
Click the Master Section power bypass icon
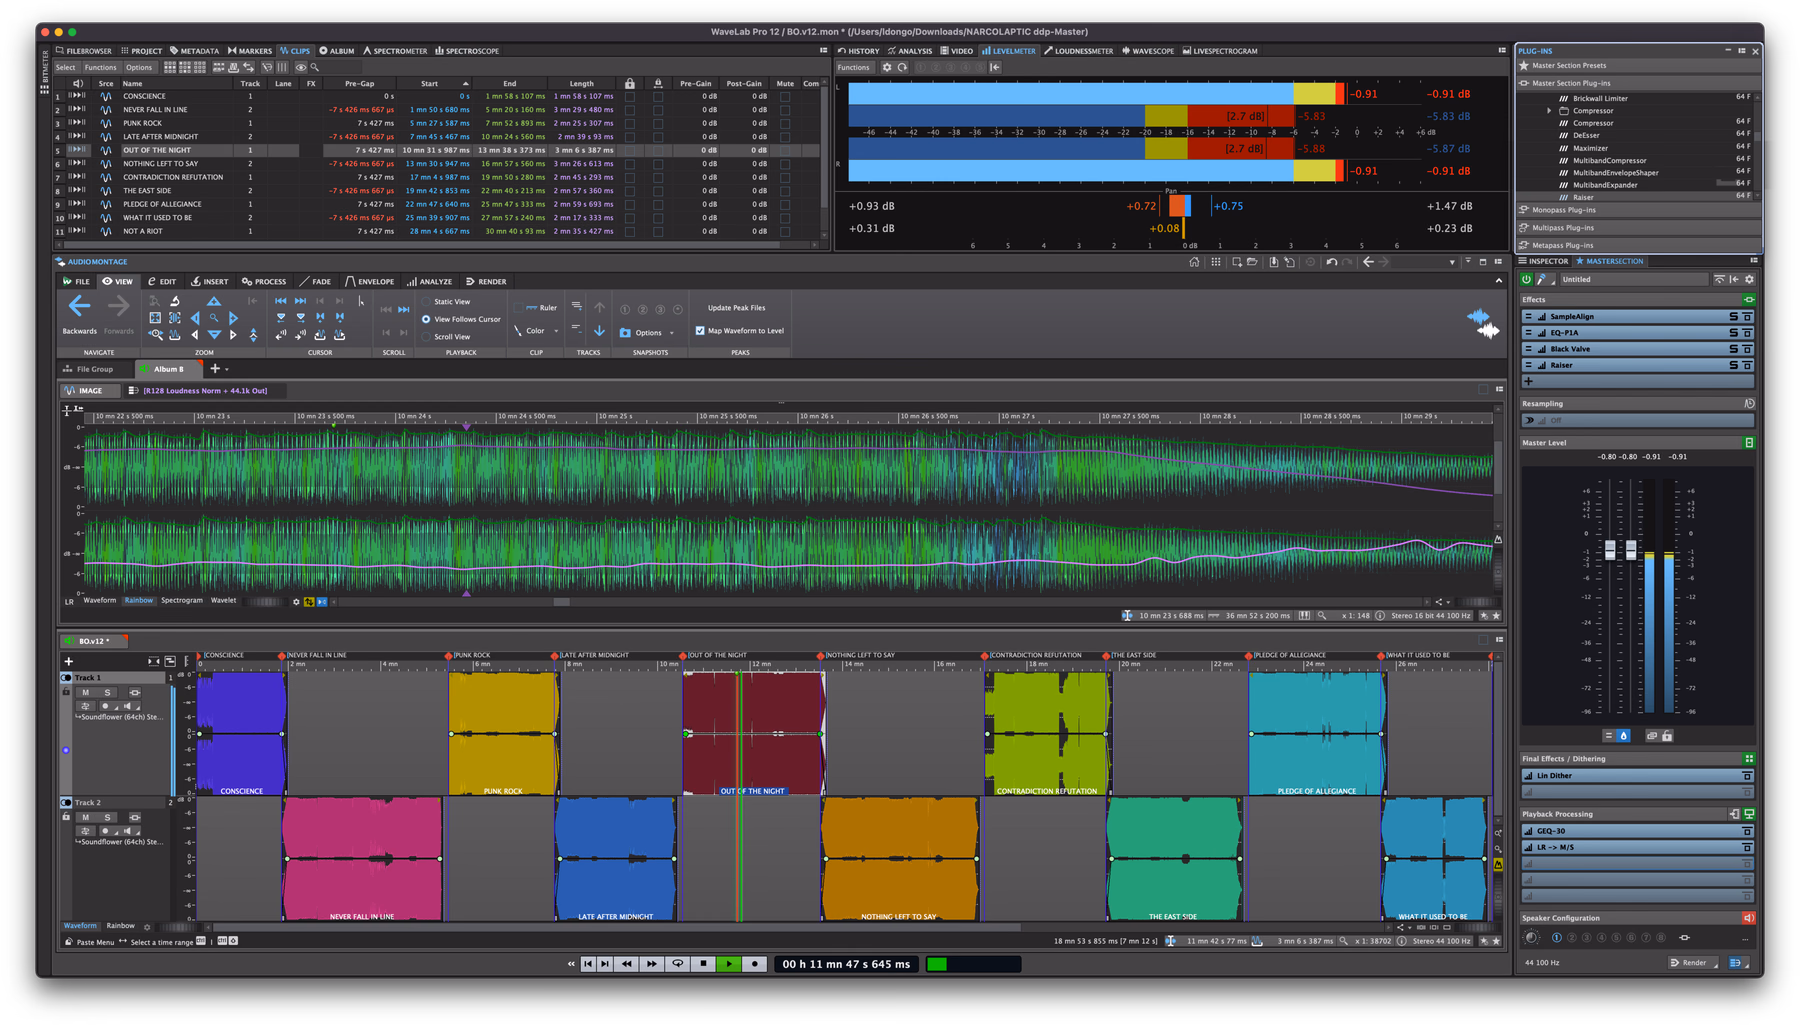(1526, 280)
